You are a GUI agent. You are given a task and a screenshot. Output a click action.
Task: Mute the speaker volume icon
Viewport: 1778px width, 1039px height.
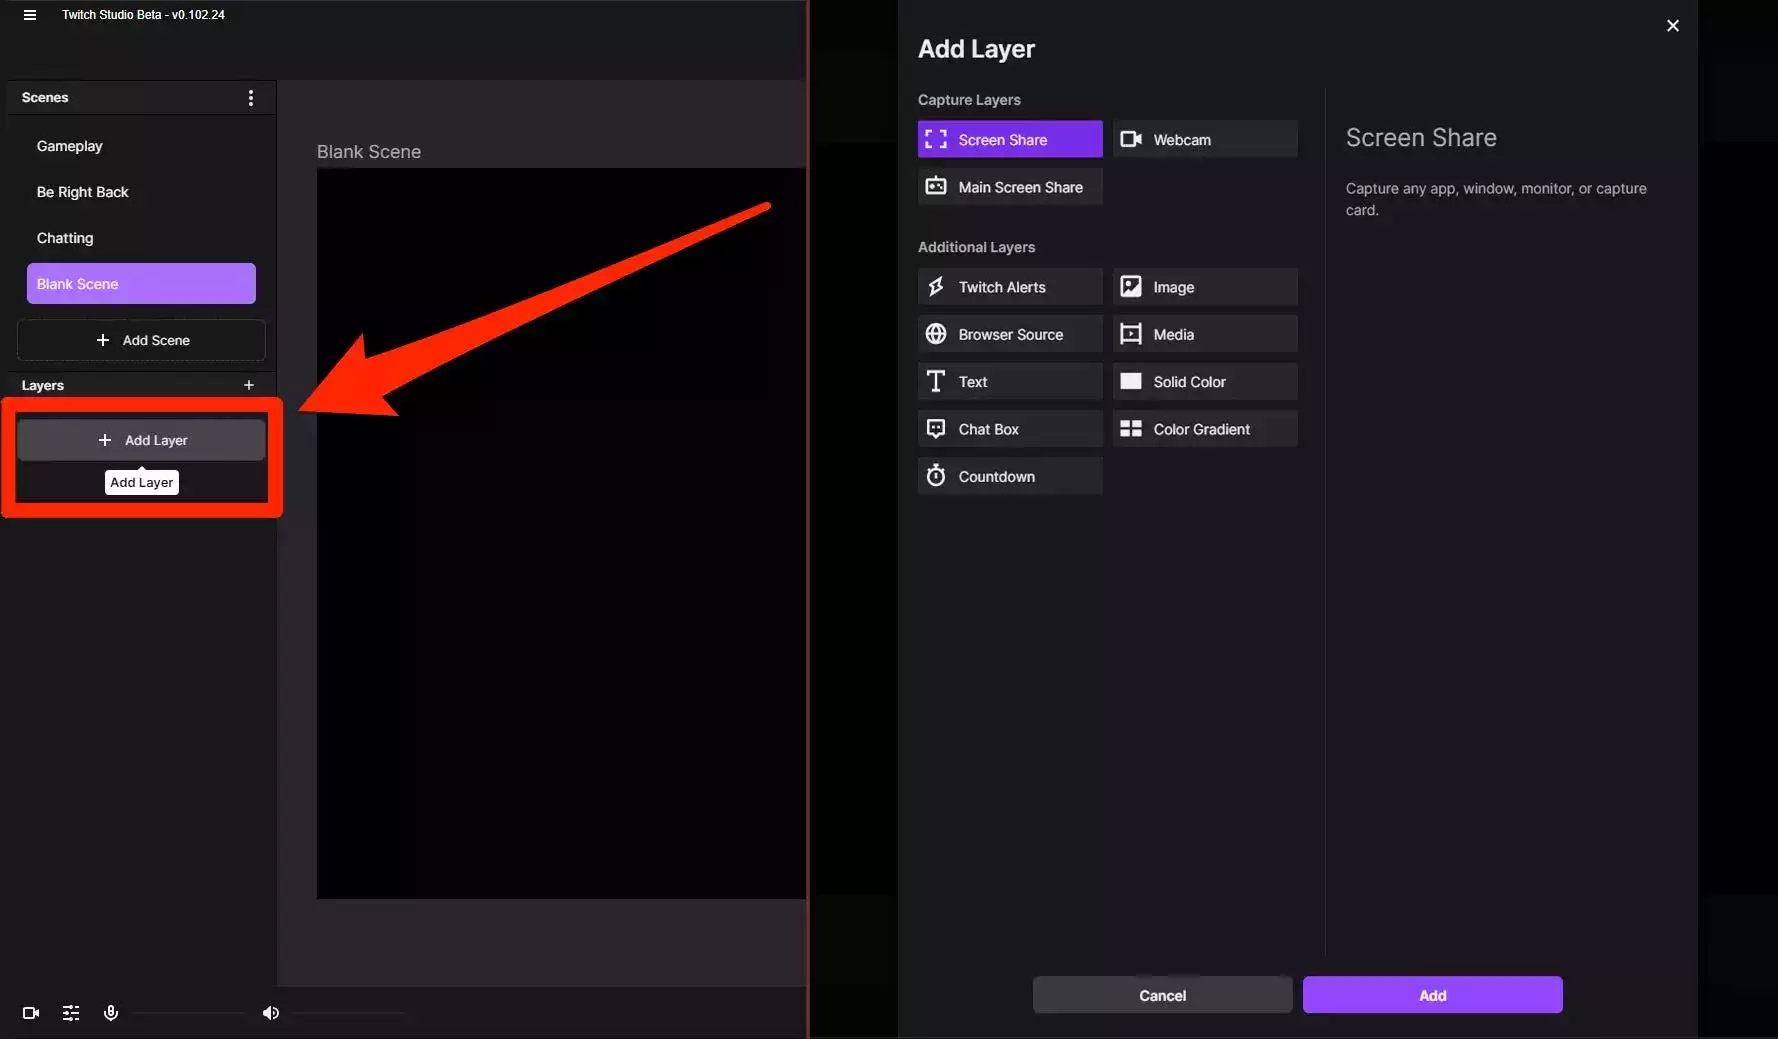[271, 1013]
